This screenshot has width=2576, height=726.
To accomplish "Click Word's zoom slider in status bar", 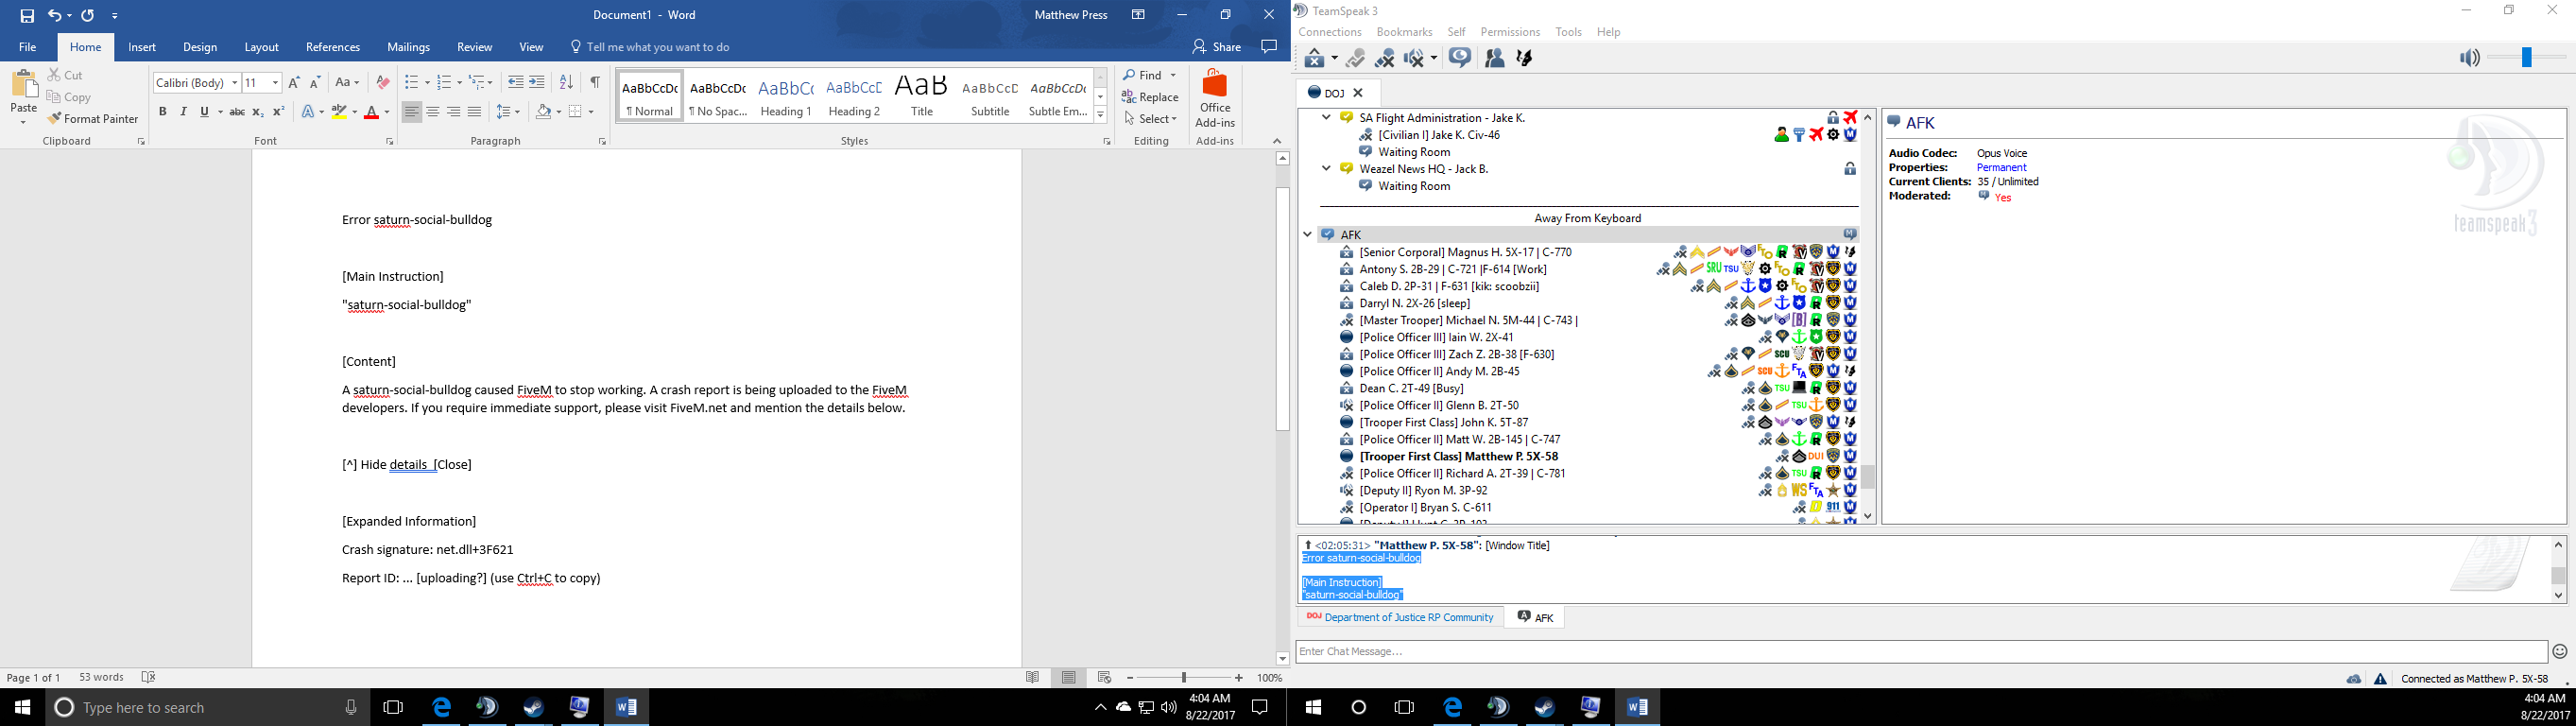I will point(1183,678).
